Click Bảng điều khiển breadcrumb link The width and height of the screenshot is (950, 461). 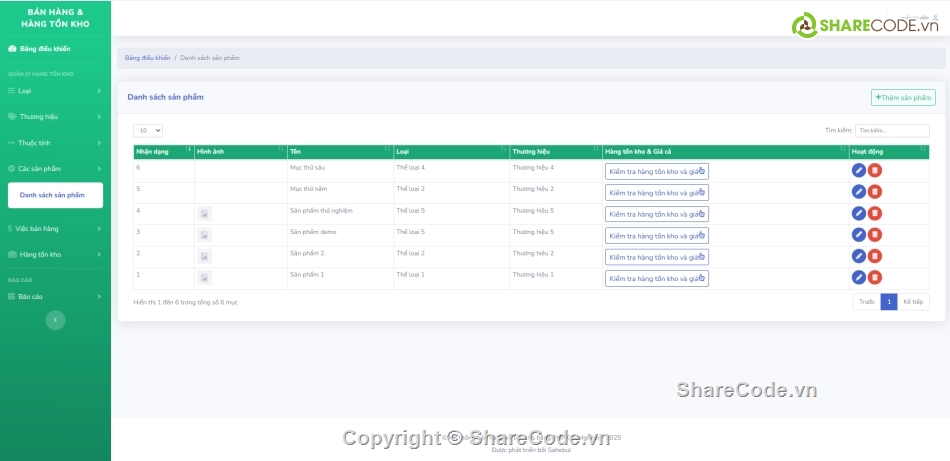click(x=147, y=58)
